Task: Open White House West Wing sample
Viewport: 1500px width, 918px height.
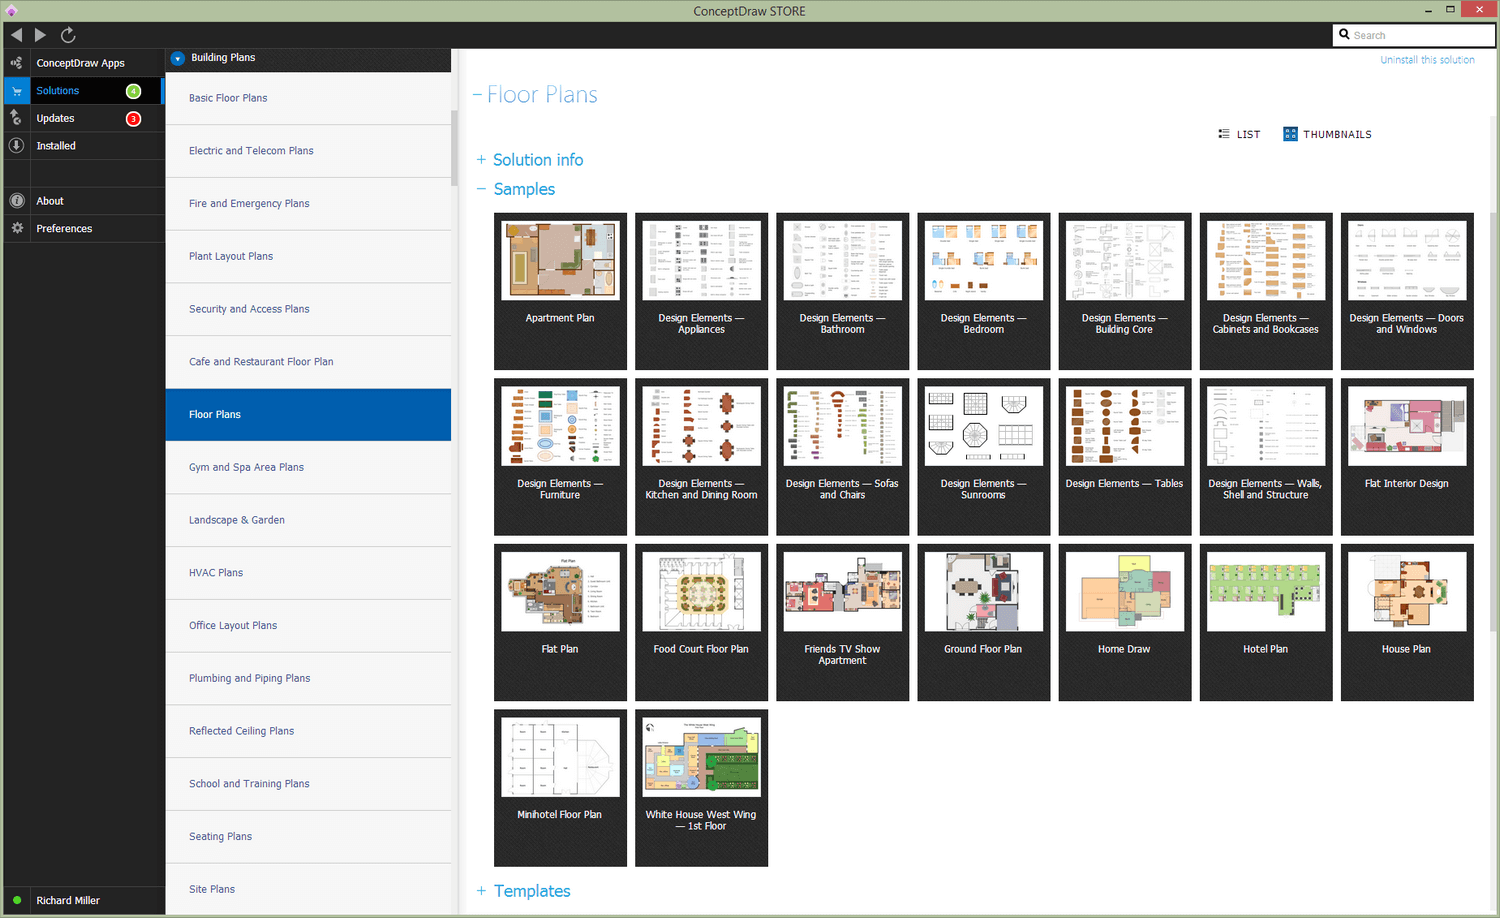Action: point(701,788)
